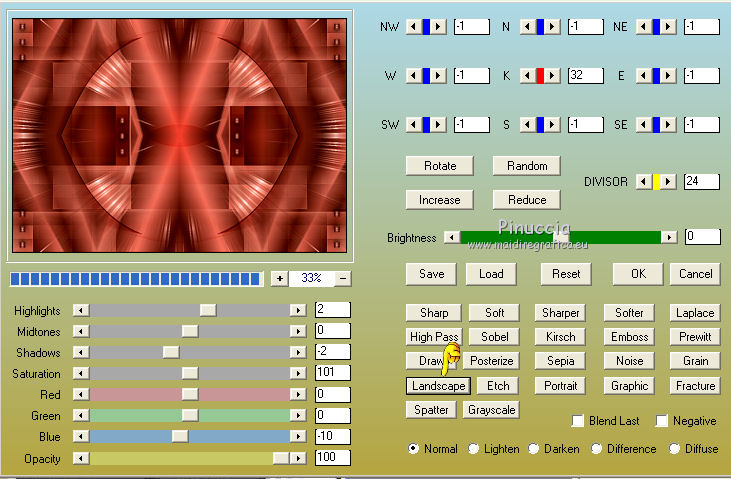This screenshot has width=731, height=479.
Task: Click Brightness left arrow
Action: 451,237
